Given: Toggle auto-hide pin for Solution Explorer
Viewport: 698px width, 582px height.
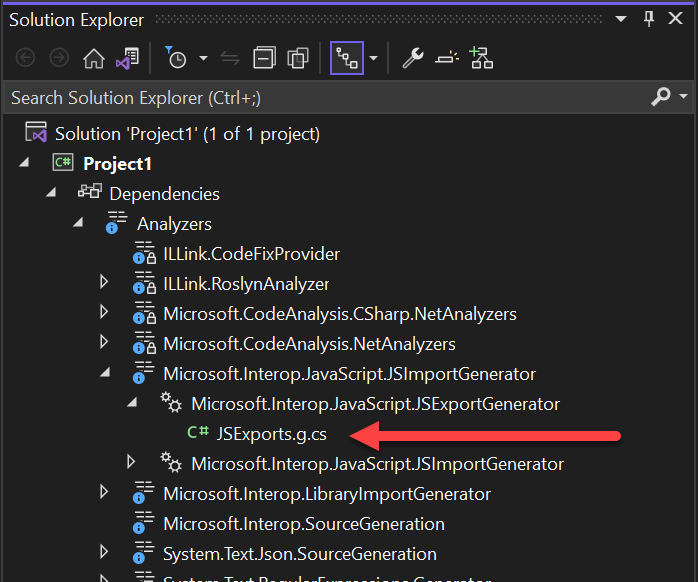Looking at the screenshot, I should pos(648,19).
